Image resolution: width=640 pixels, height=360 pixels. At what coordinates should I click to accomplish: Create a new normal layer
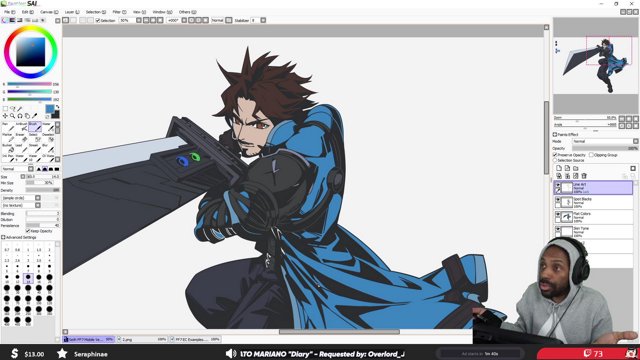click(x=559, y=168)
